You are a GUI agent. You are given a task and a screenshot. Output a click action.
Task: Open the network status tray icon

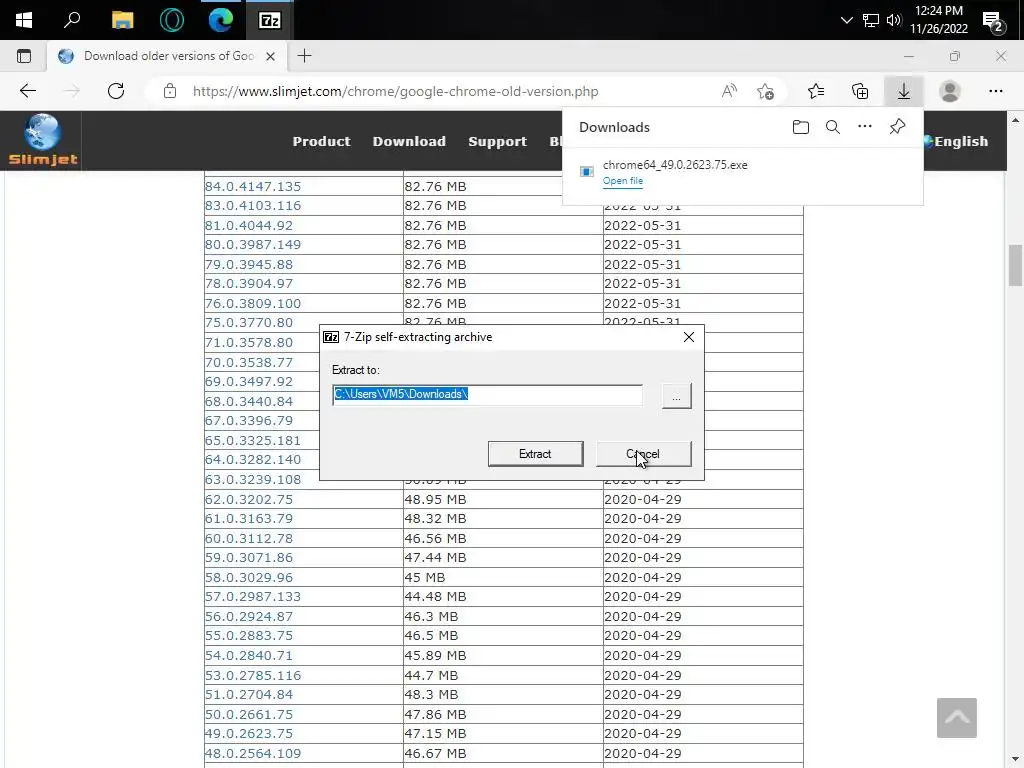[871, 20]
